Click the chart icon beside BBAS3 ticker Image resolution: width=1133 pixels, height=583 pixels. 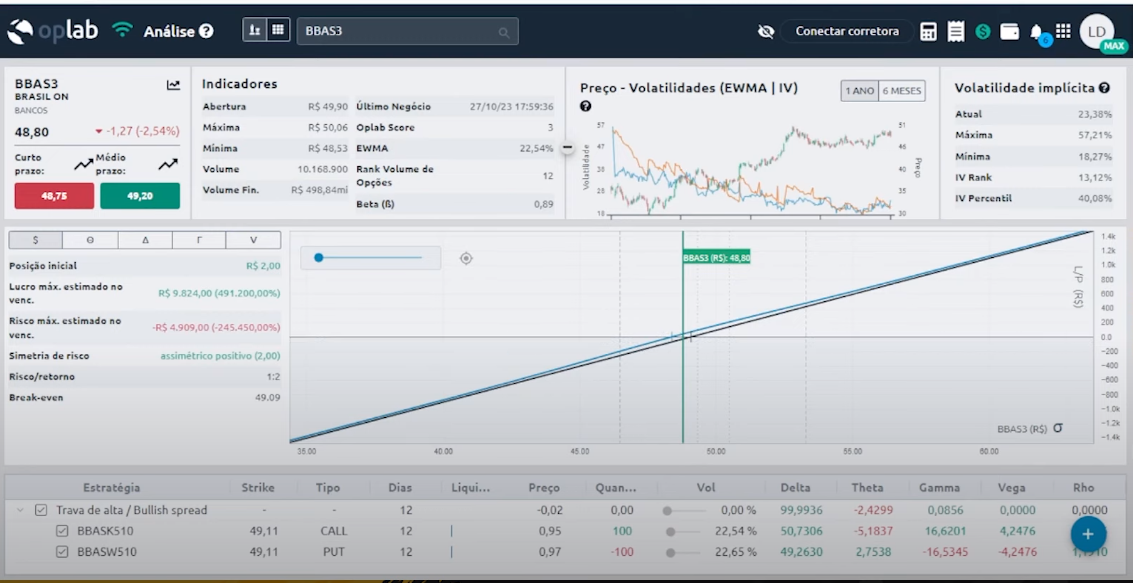click(173, 86)
